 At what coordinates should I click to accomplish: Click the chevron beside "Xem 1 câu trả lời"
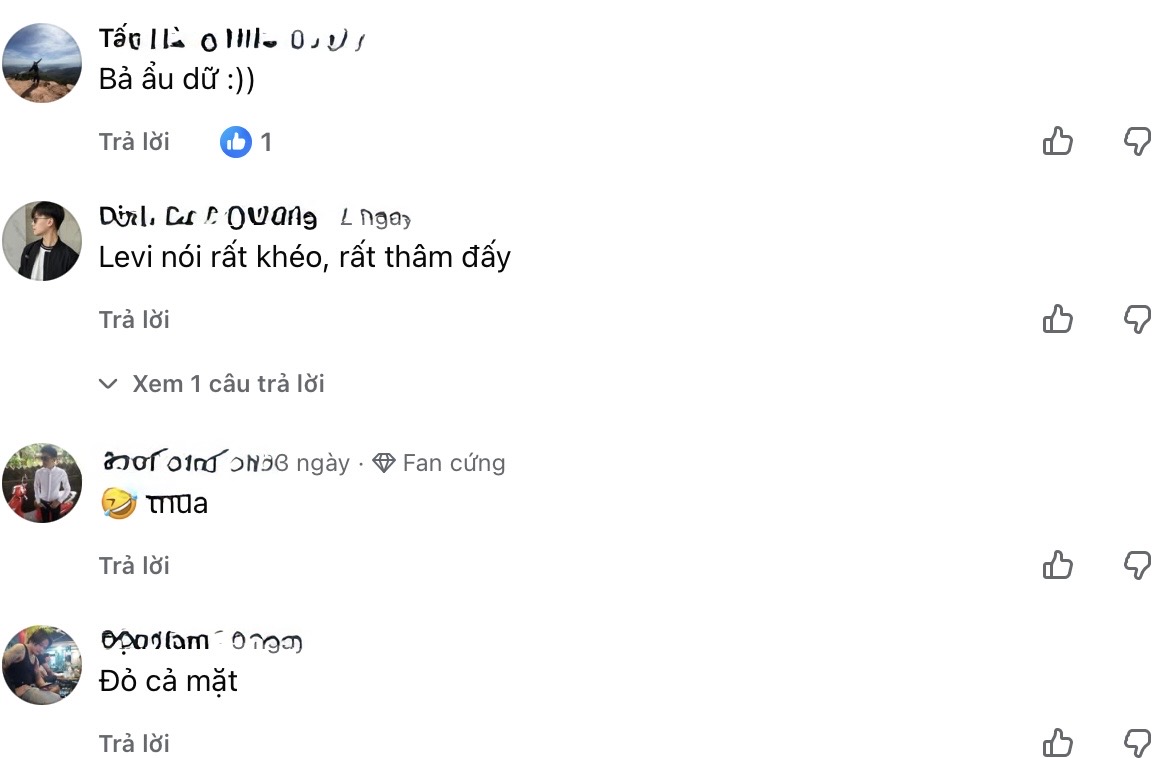[108, 384]
